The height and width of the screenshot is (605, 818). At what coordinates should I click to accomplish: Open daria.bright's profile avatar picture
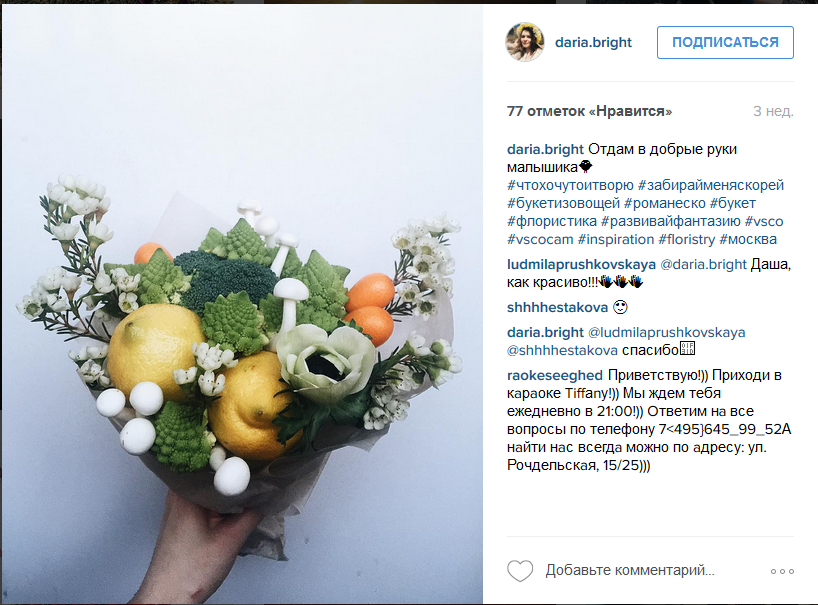click(525, 42)
